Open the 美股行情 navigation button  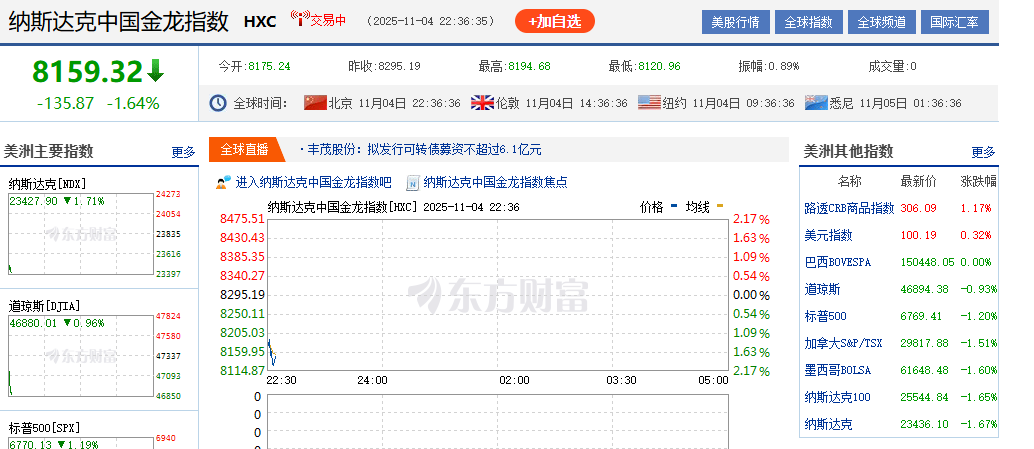pos(735,22)
